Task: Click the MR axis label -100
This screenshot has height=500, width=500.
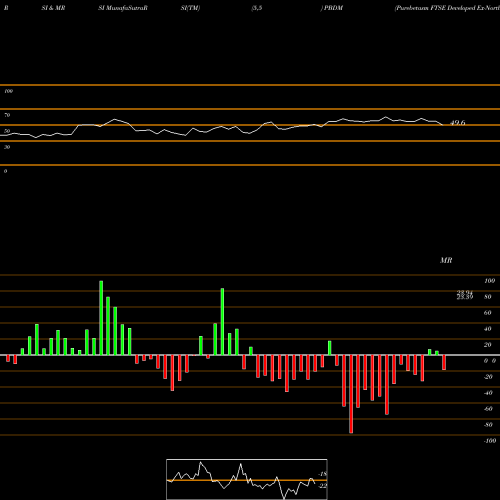Action: coord(490,441)
